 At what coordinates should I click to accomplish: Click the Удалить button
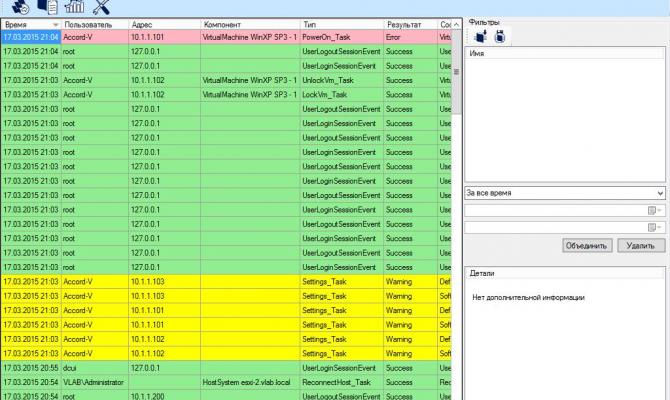point(641,246)
